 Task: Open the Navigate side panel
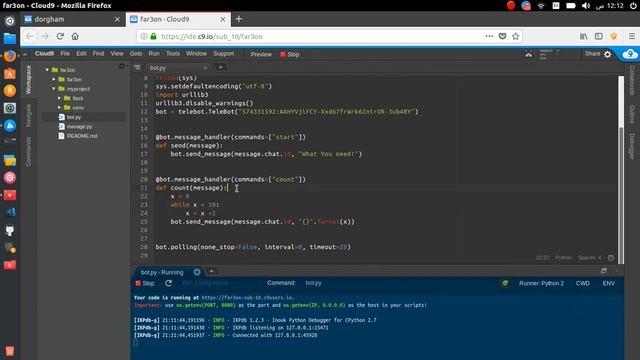click(28, 116)
